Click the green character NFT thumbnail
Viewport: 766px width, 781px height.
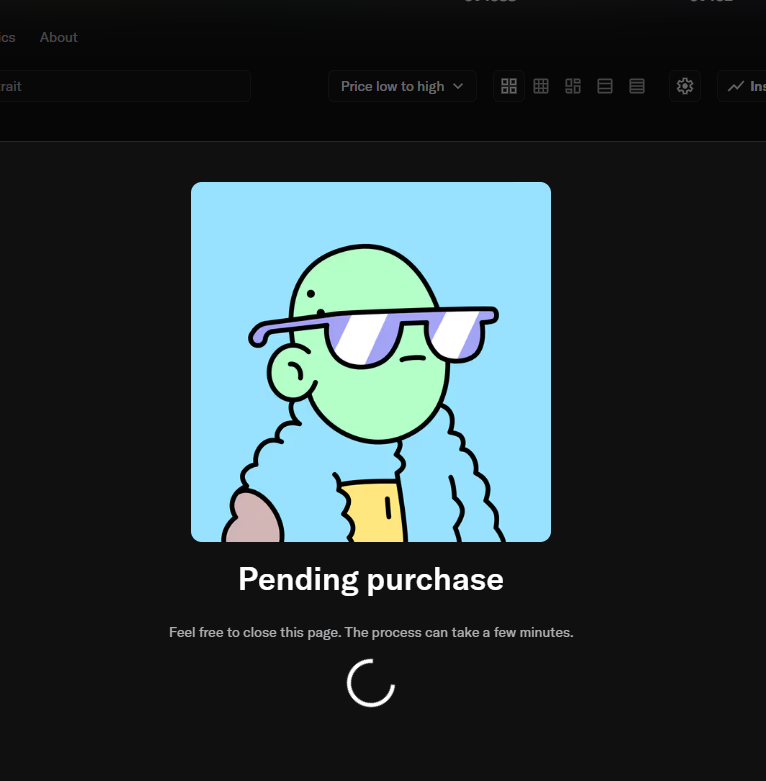(371, 362)
